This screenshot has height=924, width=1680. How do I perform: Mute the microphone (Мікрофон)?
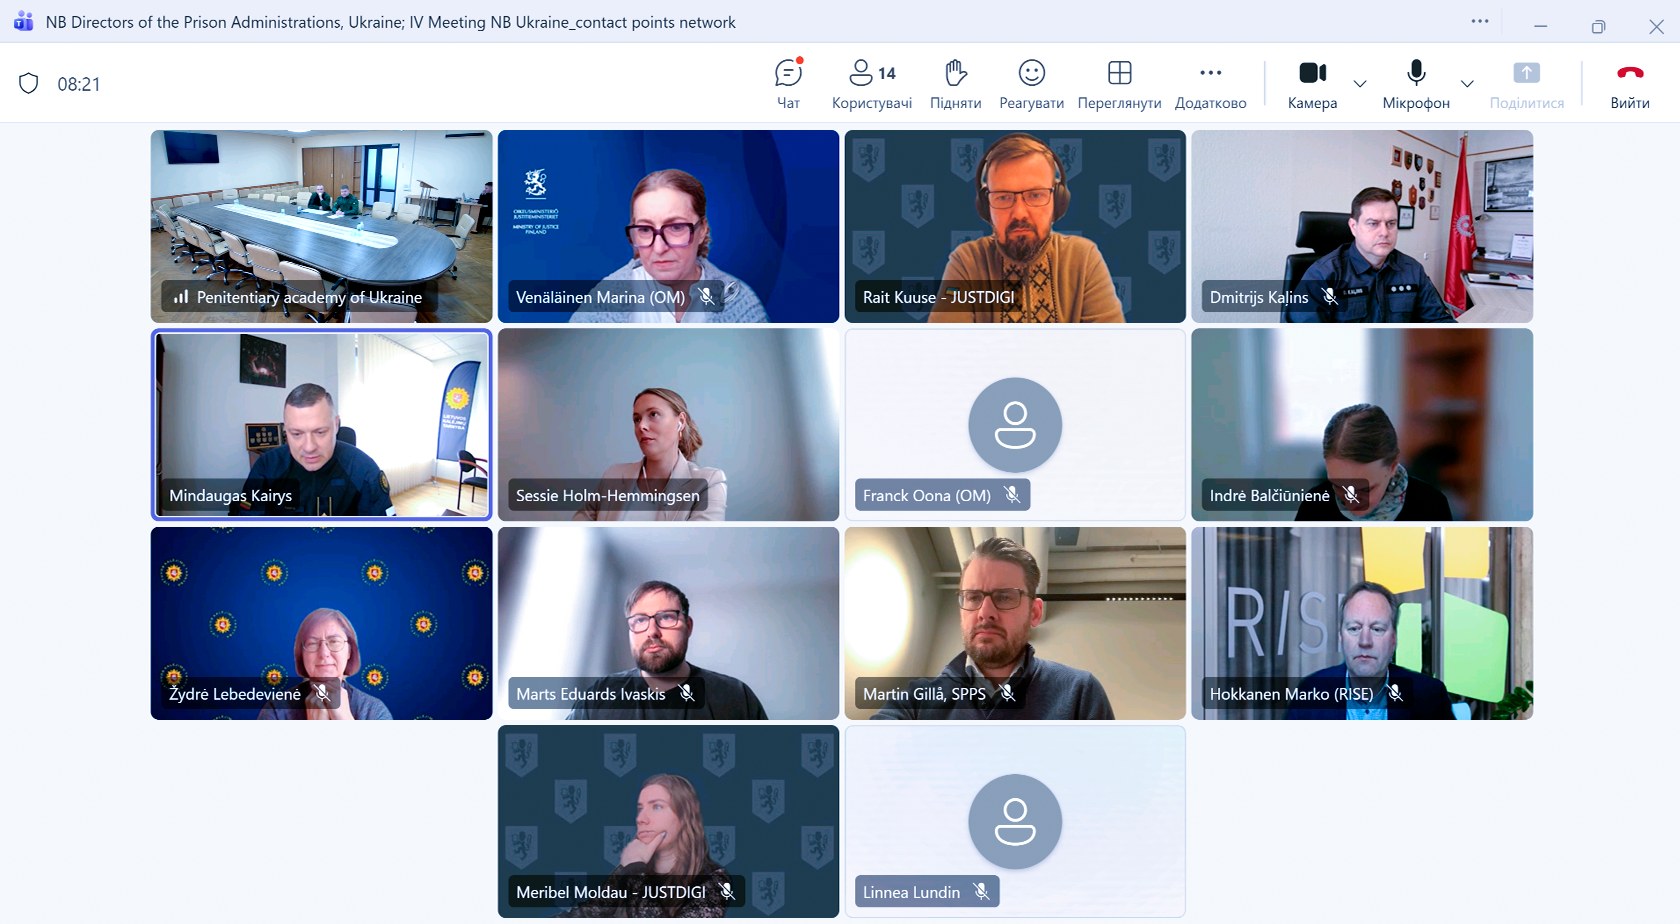[x=1415, y=83]
